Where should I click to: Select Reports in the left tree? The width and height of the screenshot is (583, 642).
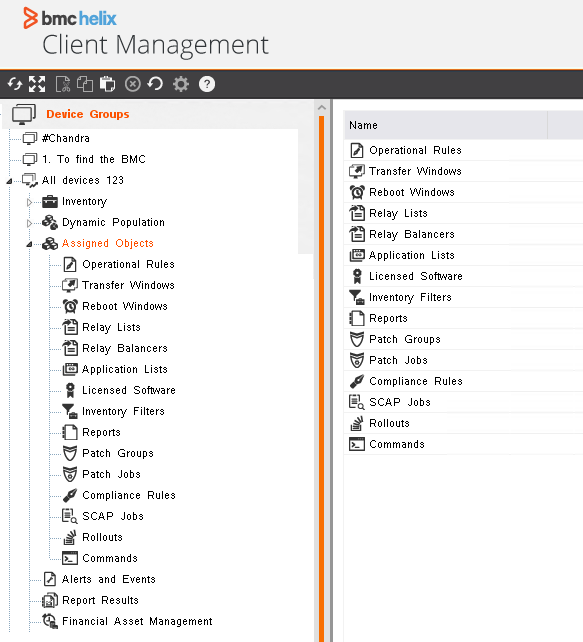pos(101,432)
